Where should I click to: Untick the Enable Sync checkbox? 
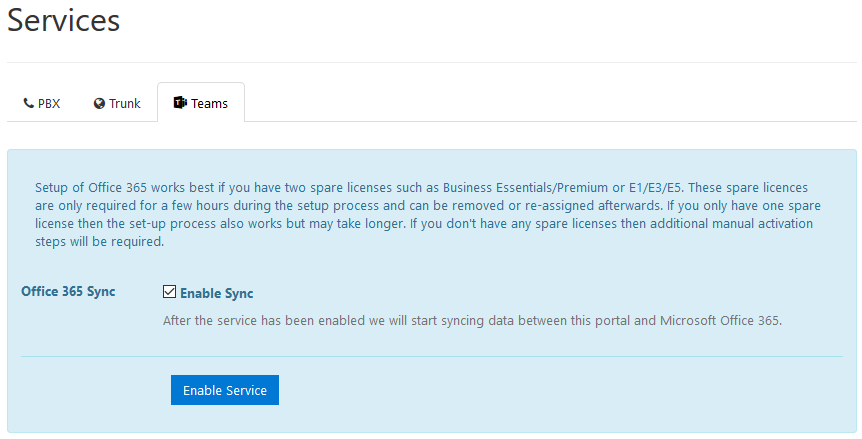[169, 293]
